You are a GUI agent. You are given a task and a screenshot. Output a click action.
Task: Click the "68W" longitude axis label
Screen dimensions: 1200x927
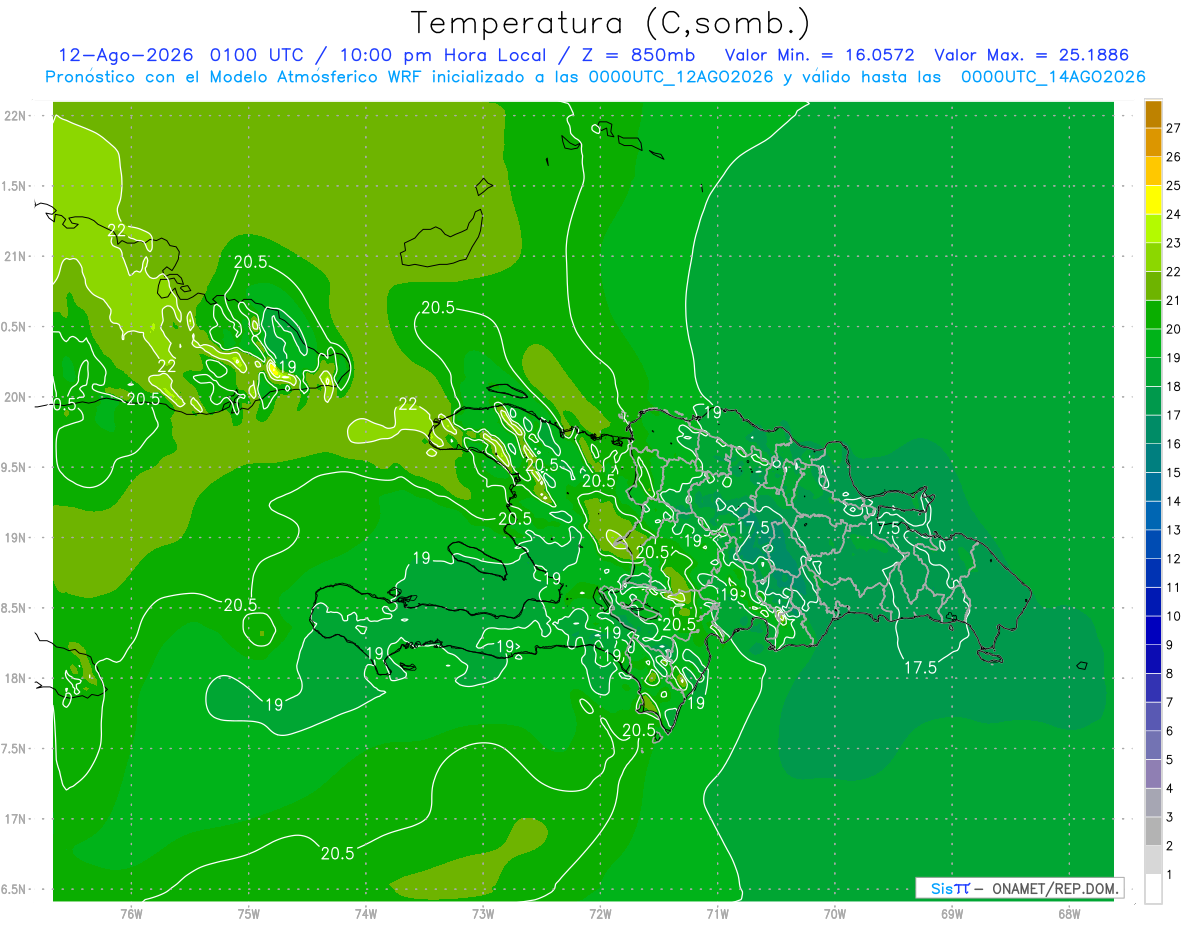coord(1069,913)
